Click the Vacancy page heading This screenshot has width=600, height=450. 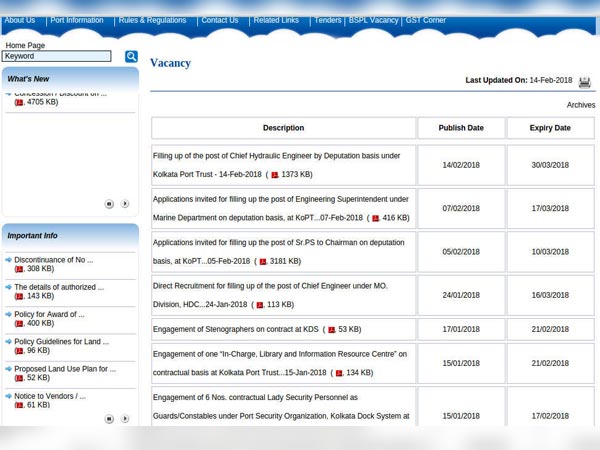[170, 63]
